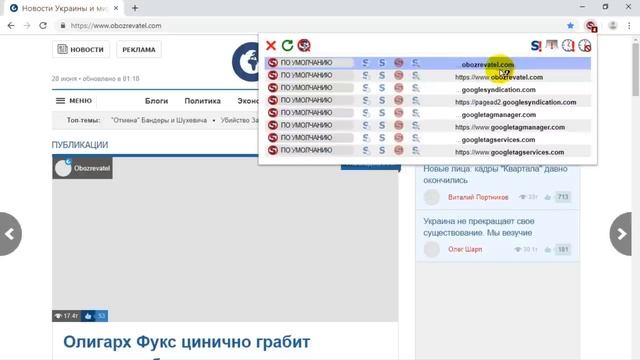Click the https://pagead2.googlesyndication.com entry text

tap(516, 102)
